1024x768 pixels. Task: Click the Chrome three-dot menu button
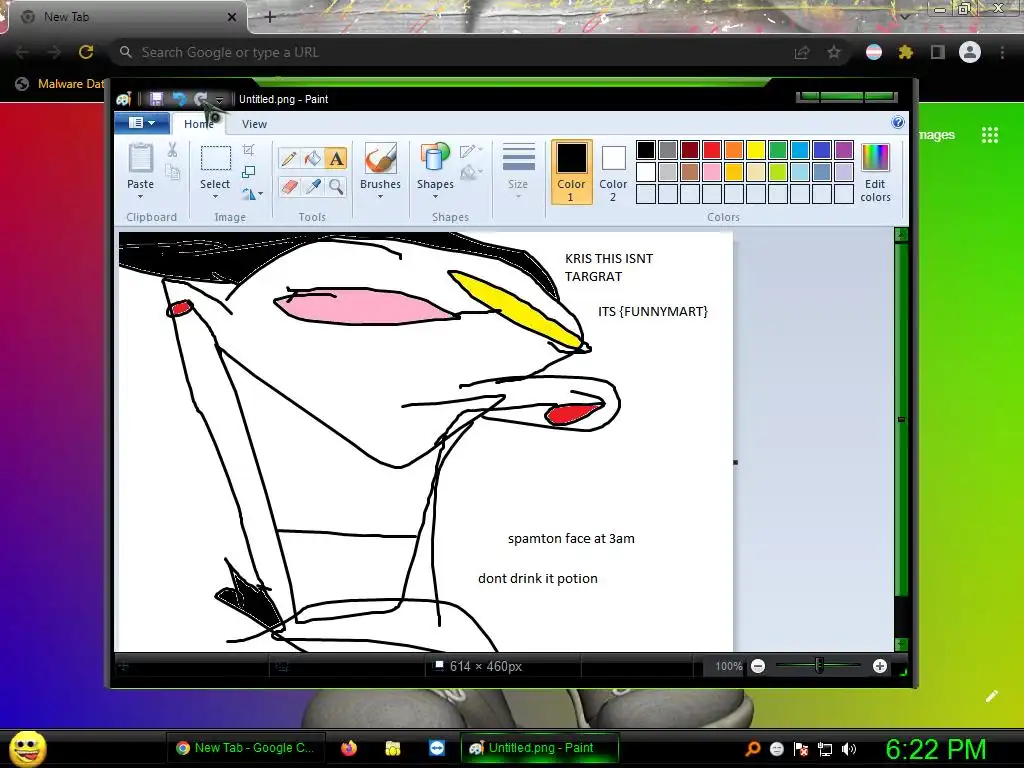click(x=1002, y=52)
